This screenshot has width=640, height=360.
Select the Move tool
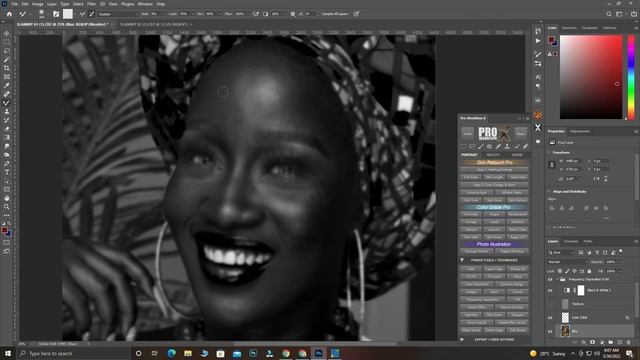tap(7, 33)
